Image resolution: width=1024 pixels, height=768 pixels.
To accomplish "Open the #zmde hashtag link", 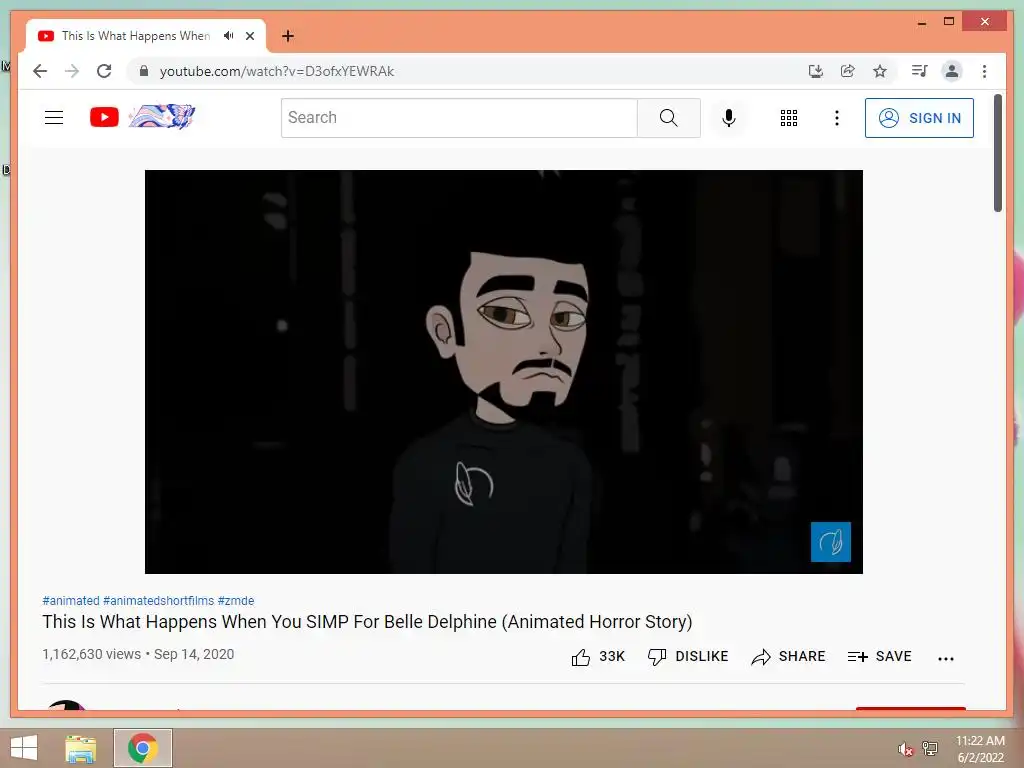I will pyautogui.click(x=236, y=601).
